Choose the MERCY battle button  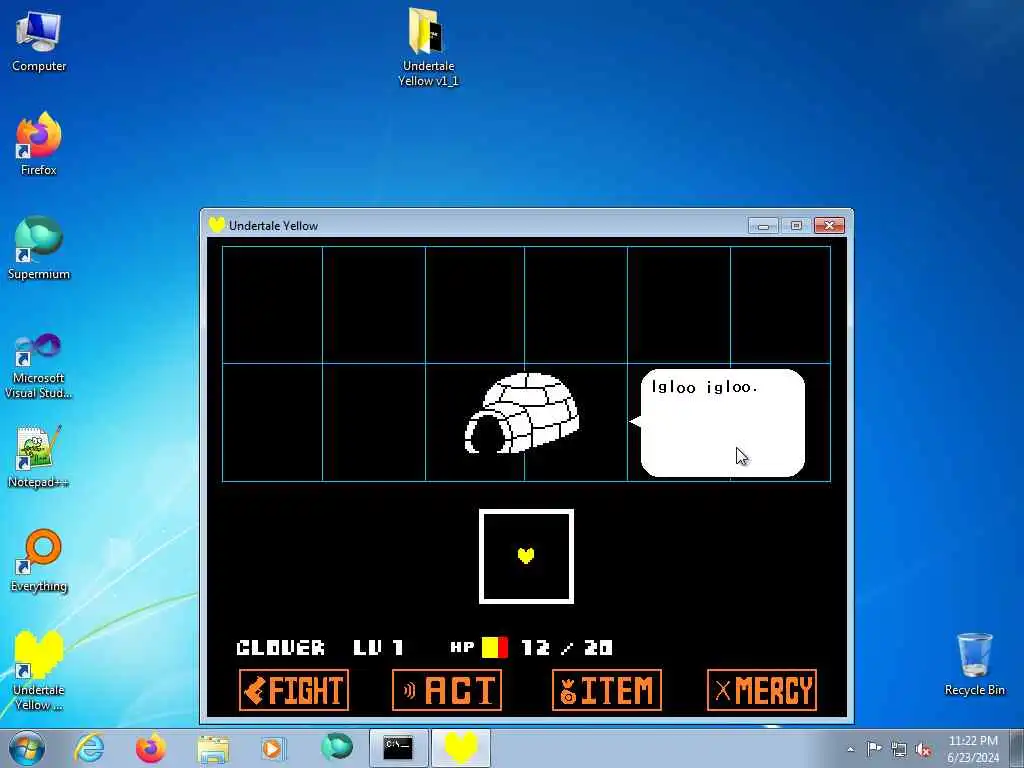[x=762, y=690]
